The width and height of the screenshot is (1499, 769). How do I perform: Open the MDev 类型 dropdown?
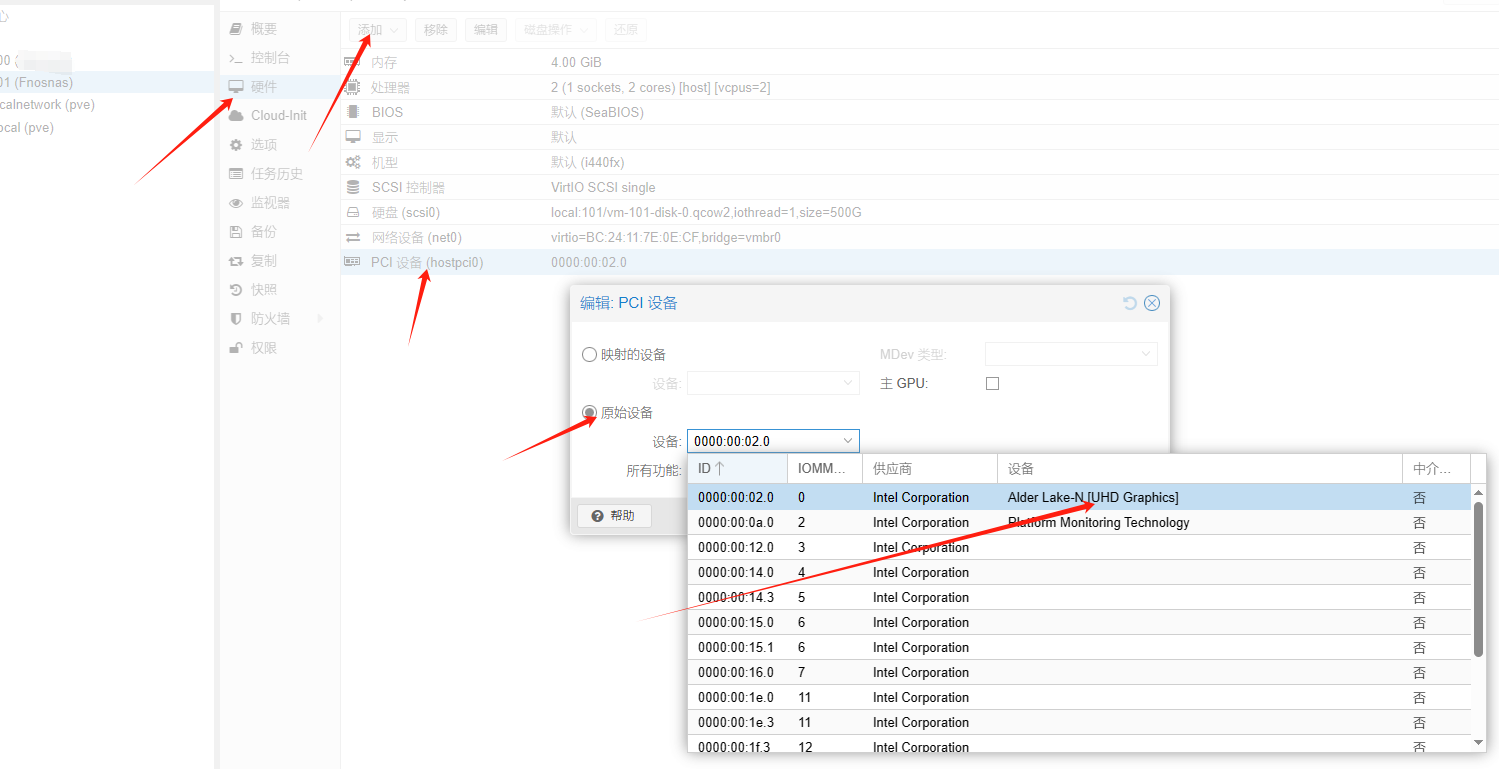1071,354
